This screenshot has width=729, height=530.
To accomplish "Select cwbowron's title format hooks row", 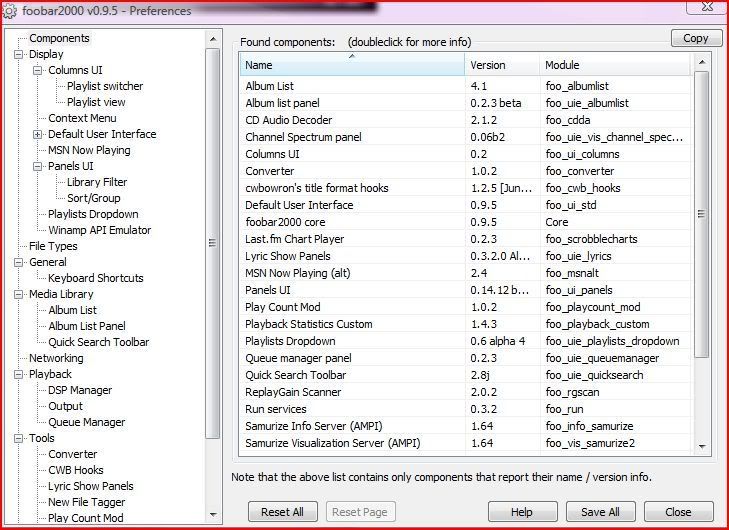I will pyautogui.click(x=465, y=188).
